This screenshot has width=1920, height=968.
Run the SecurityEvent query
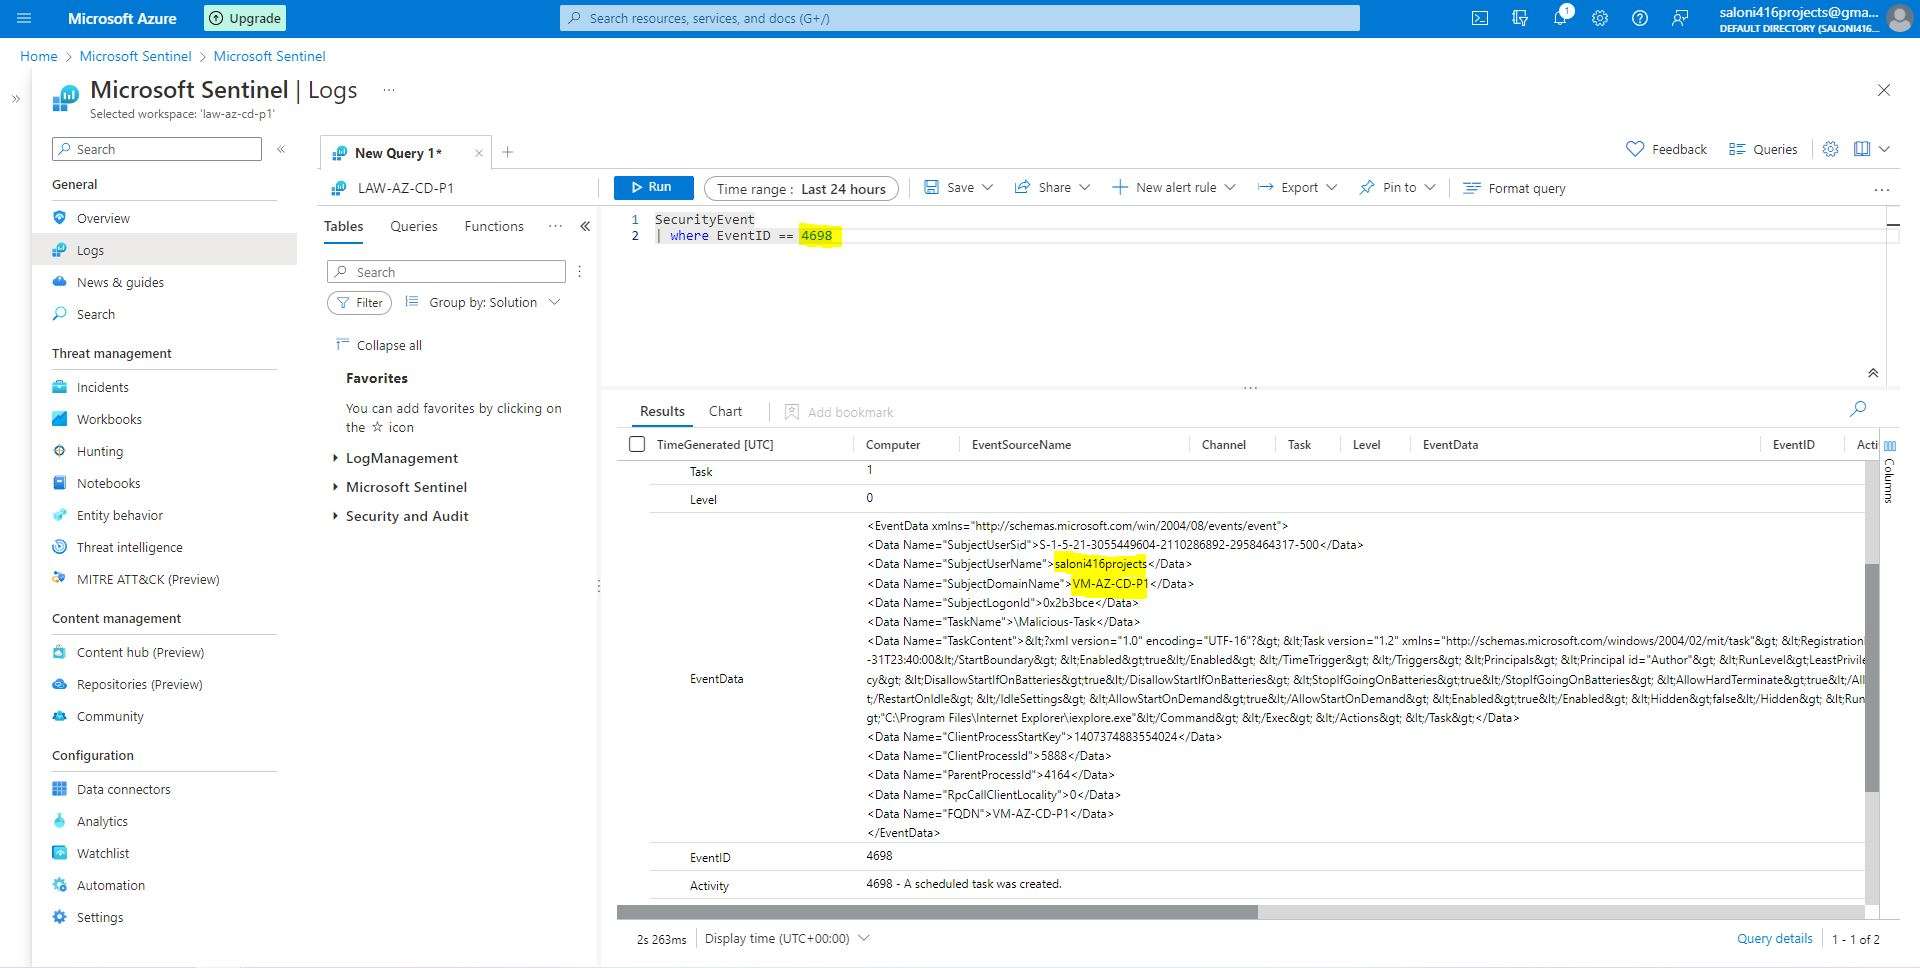tap(652, 187)
